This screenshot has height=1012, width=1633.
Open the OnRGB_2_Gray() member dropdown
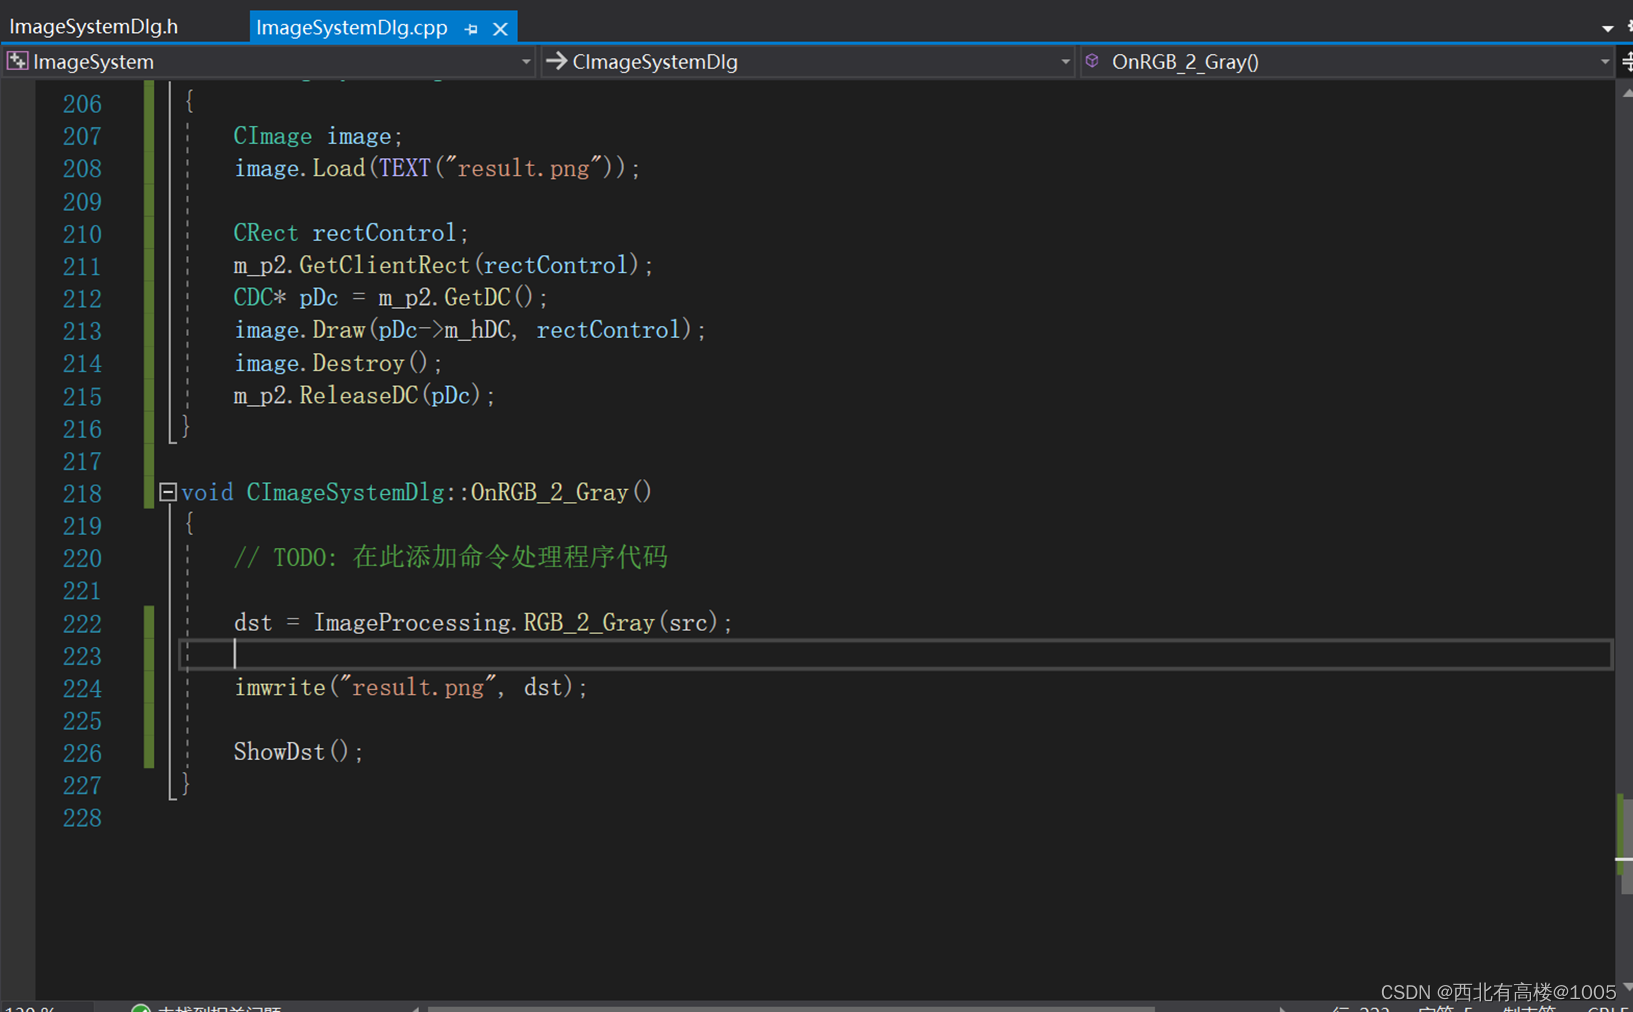point(1348,62)
